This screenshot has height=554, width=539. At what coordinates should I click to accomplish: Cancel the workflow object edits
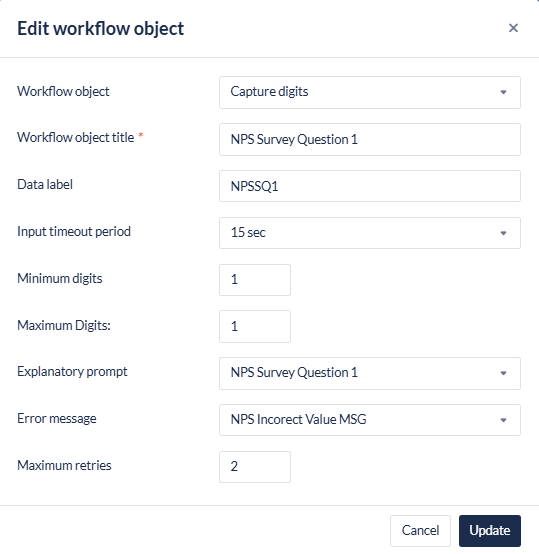[420, 531]
